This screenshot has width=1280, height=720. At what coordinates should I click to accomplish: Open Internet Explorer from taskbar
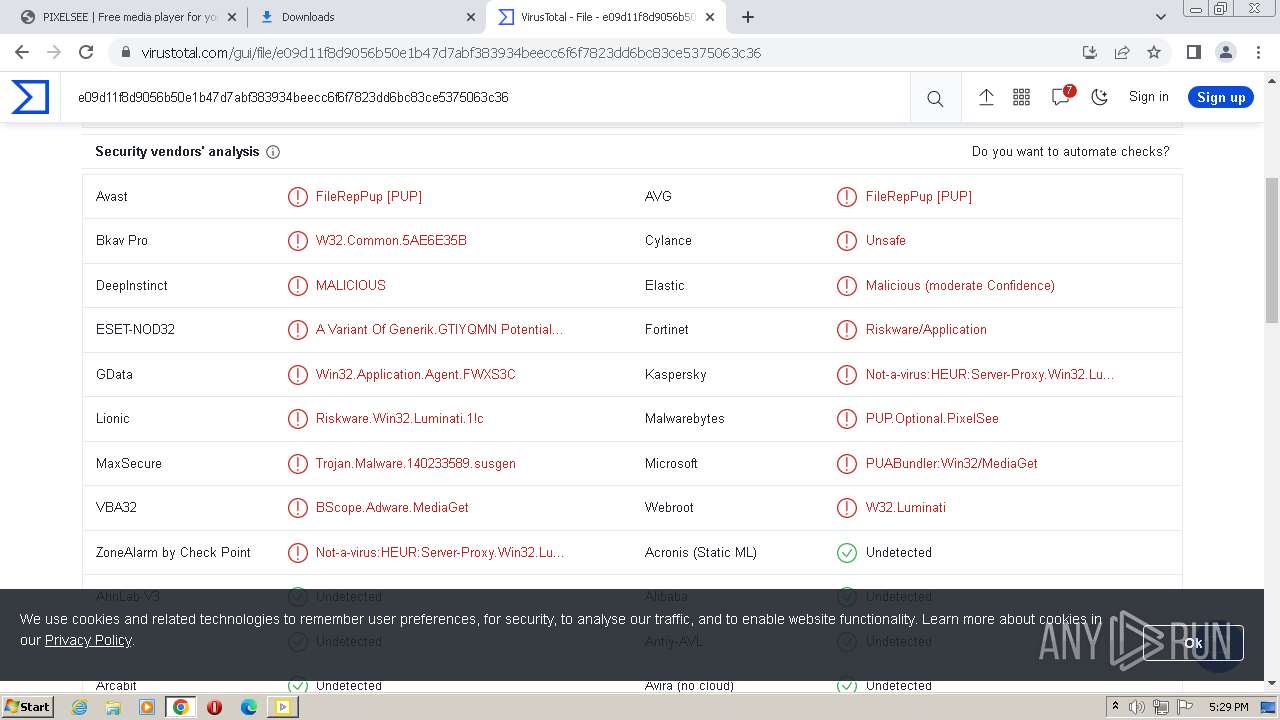coord(79,707)
